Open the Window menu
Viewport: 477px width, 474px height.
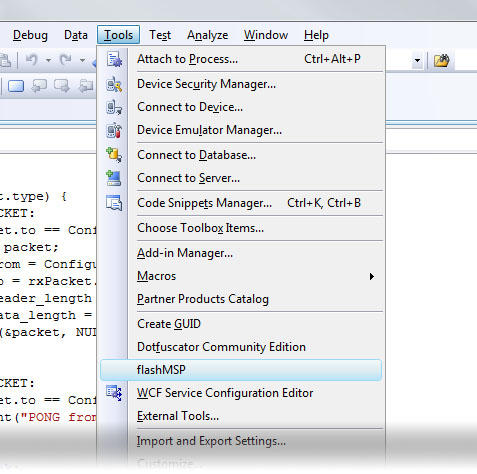coord(266,35)
